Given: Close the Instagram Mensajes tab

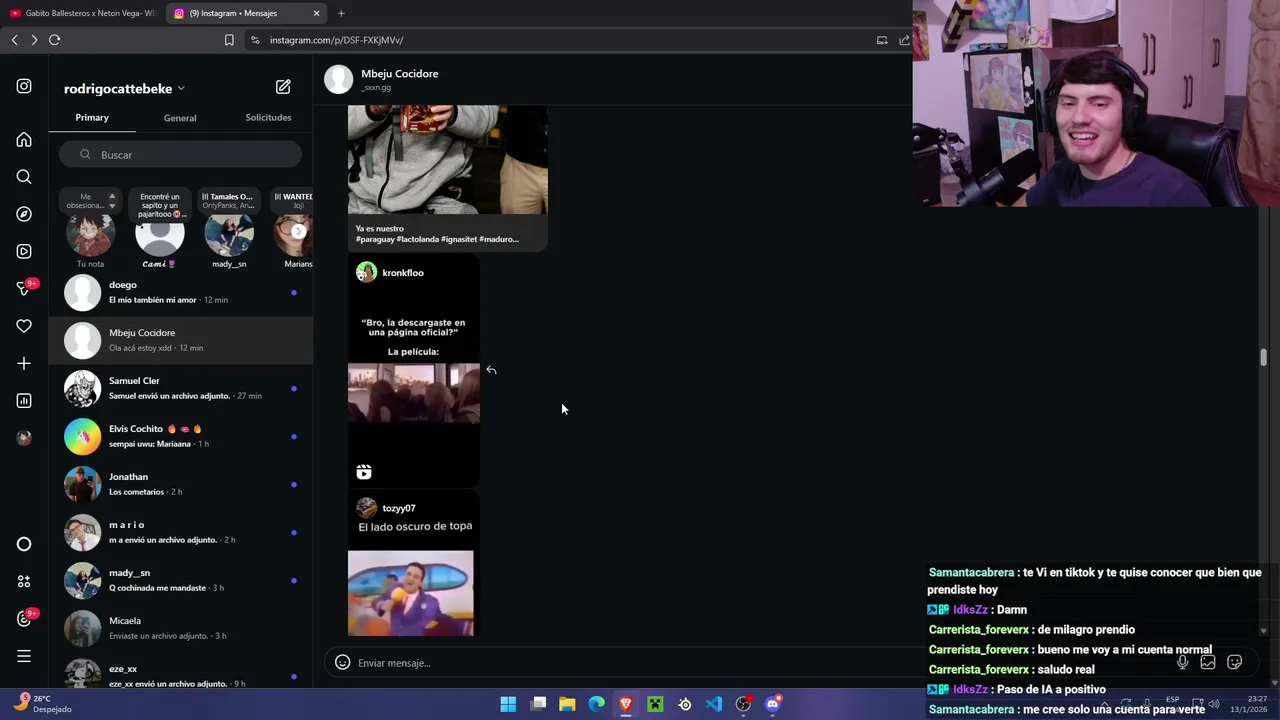Looking at the screenshot, I should pos(316,13).
